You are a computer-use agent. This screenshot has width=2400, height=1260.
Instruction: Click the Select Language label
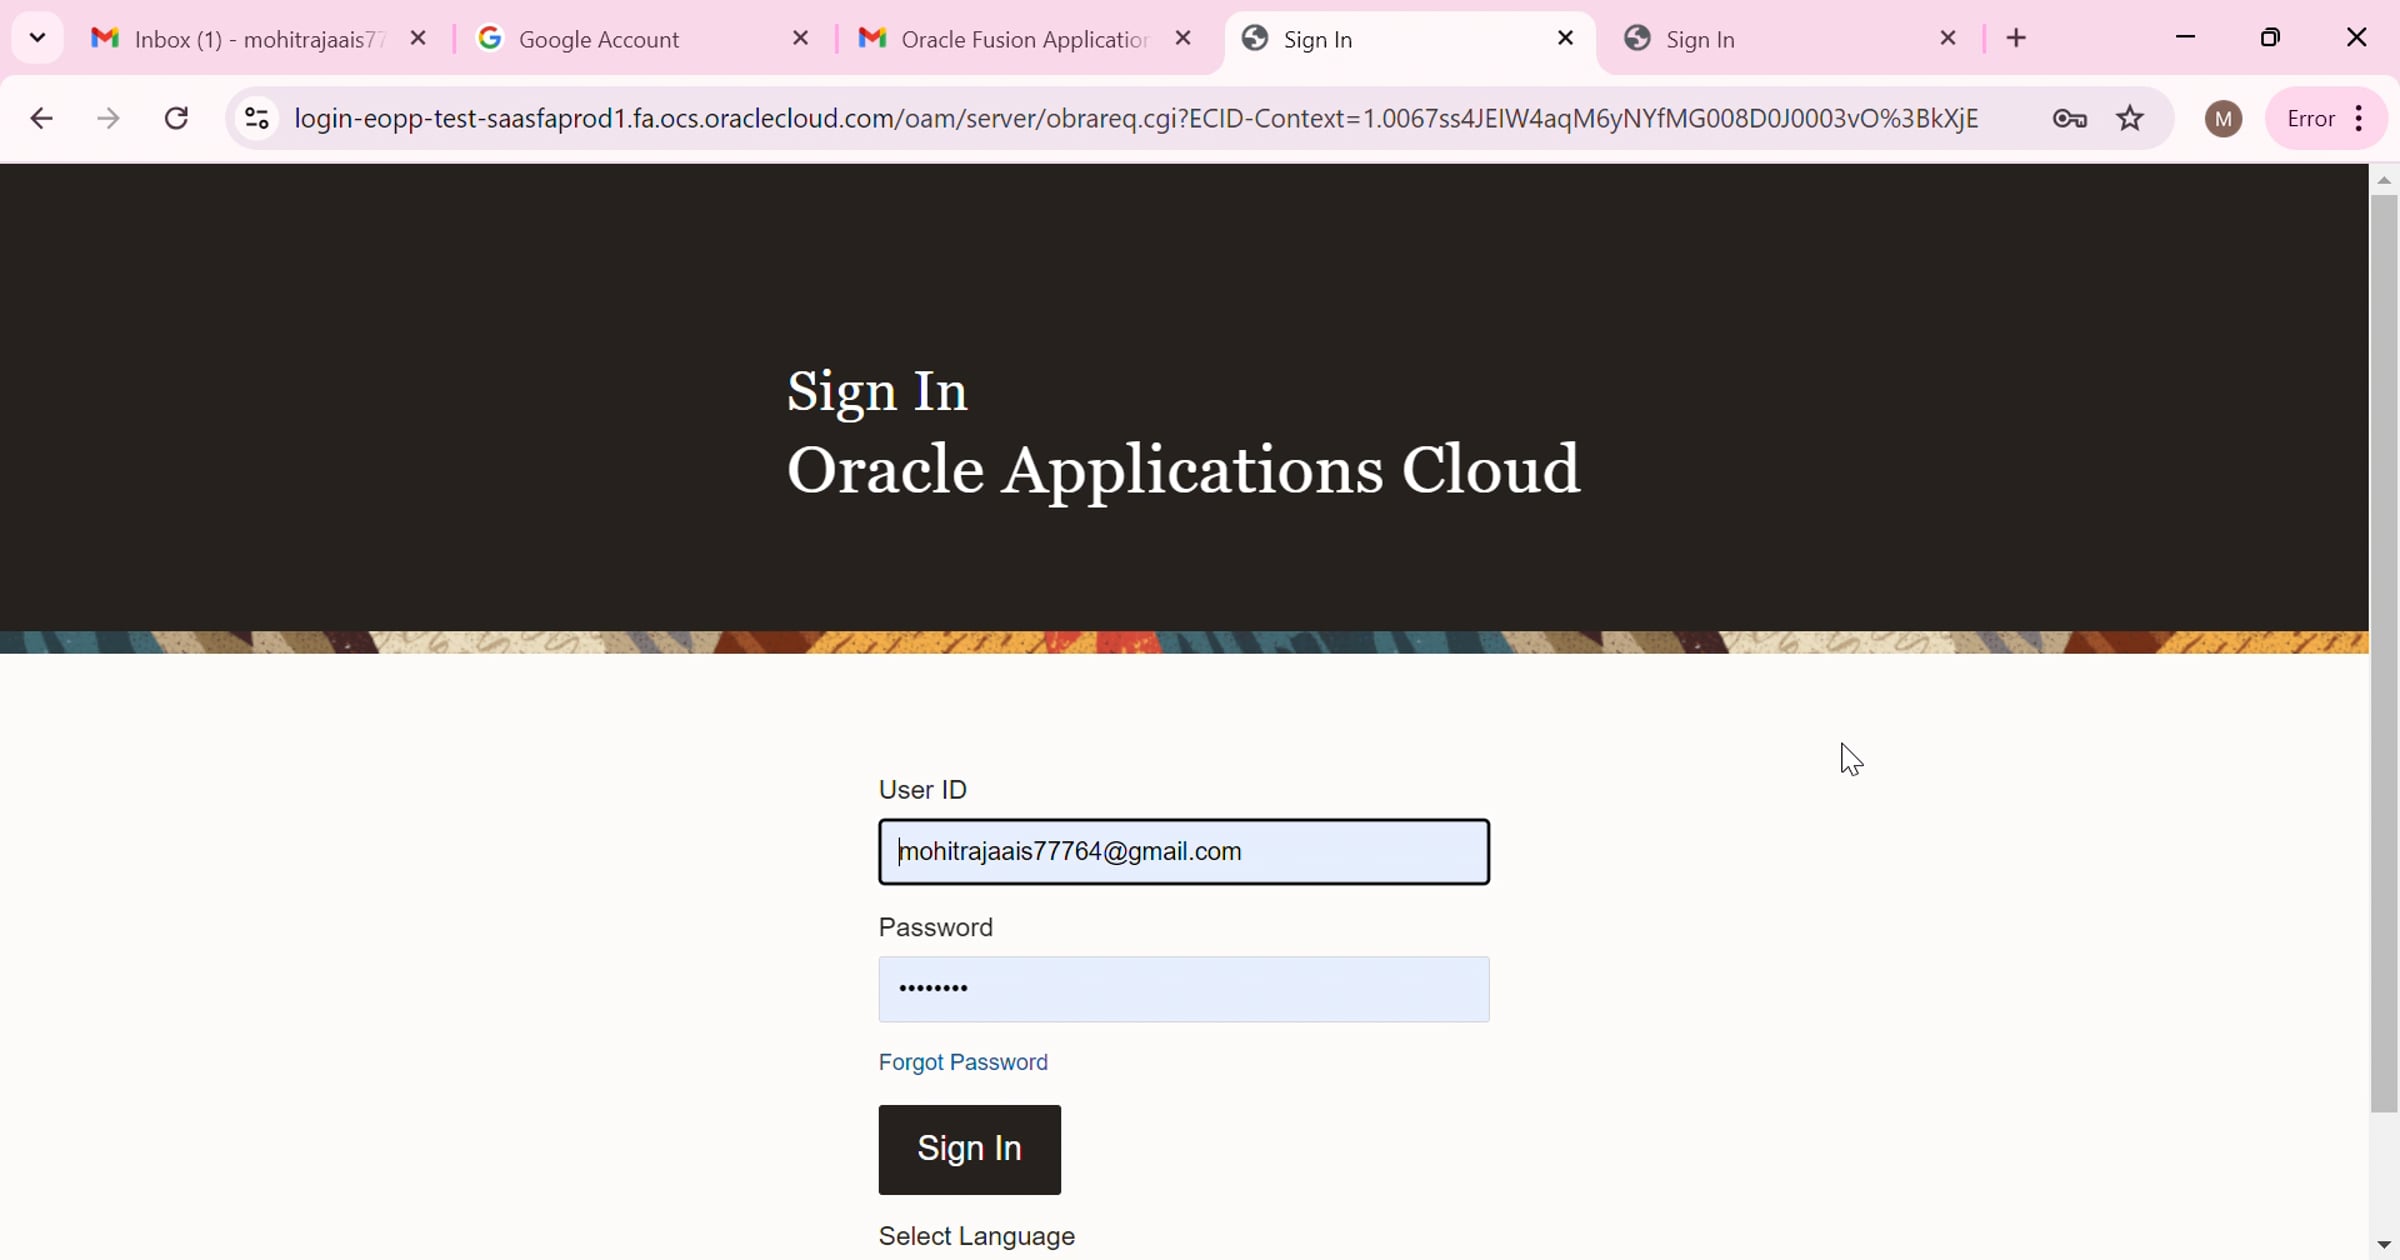(977, 1236)
